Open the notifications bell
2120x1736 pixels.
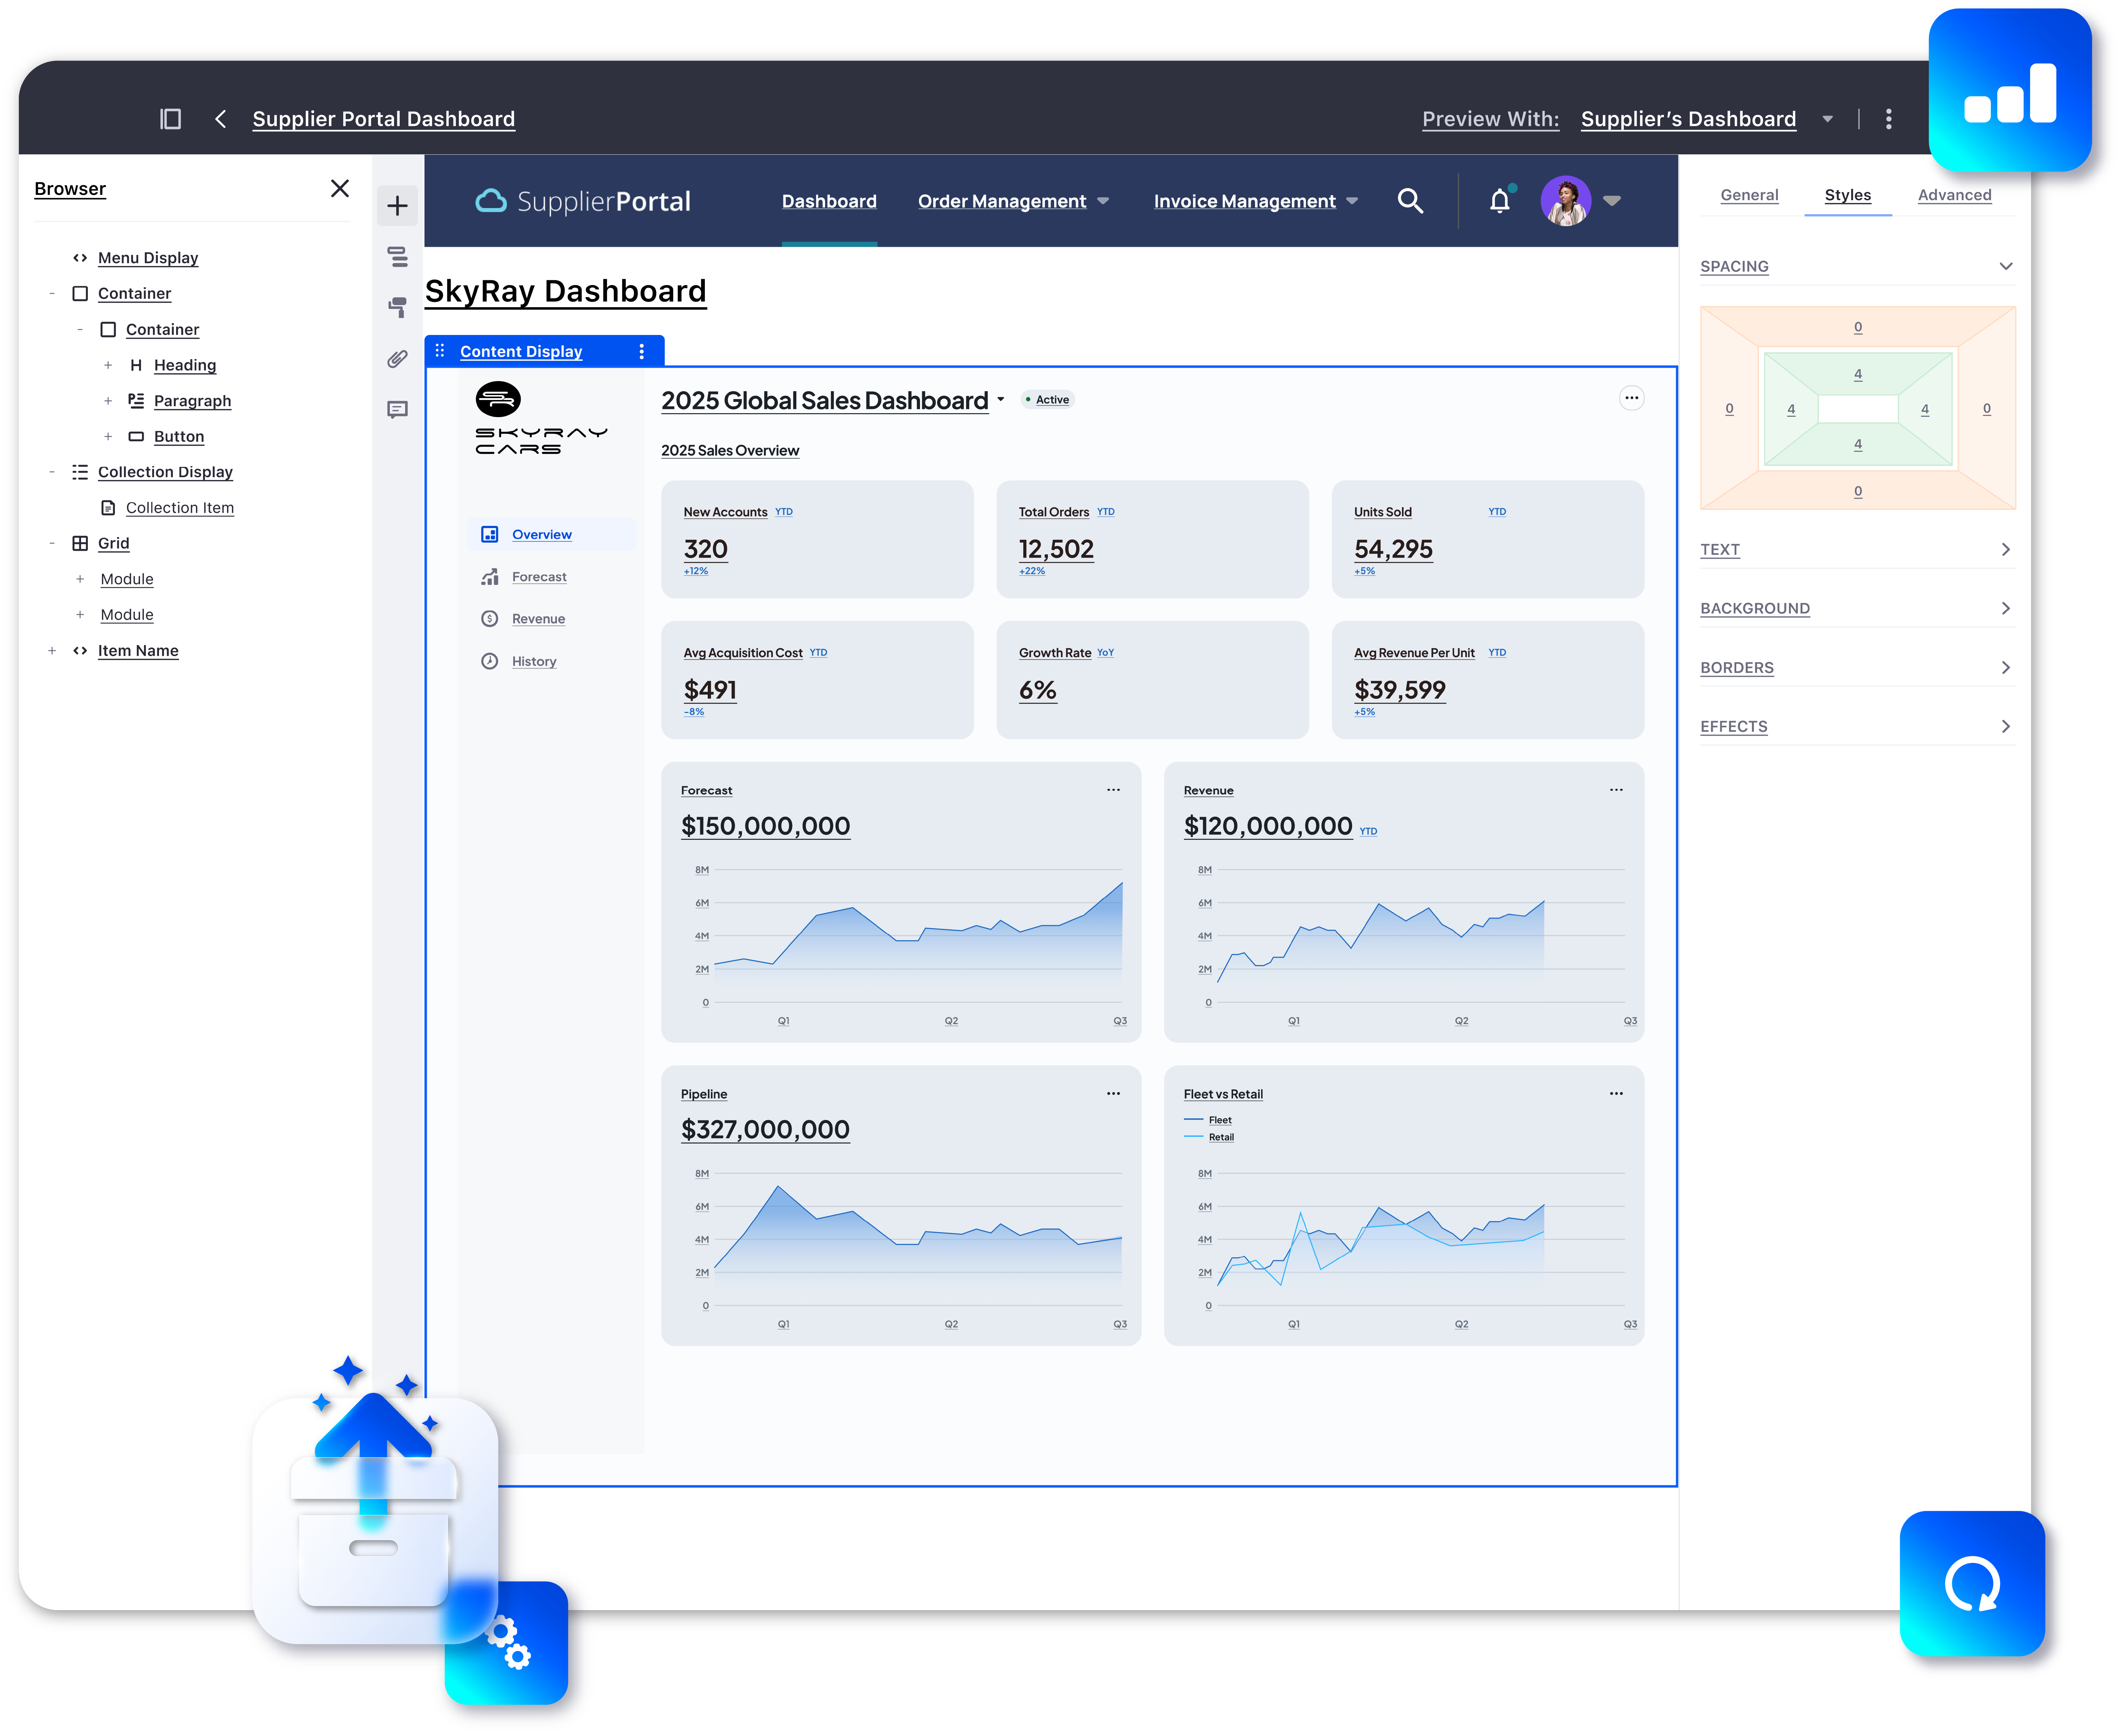[x=1500, y=201]
